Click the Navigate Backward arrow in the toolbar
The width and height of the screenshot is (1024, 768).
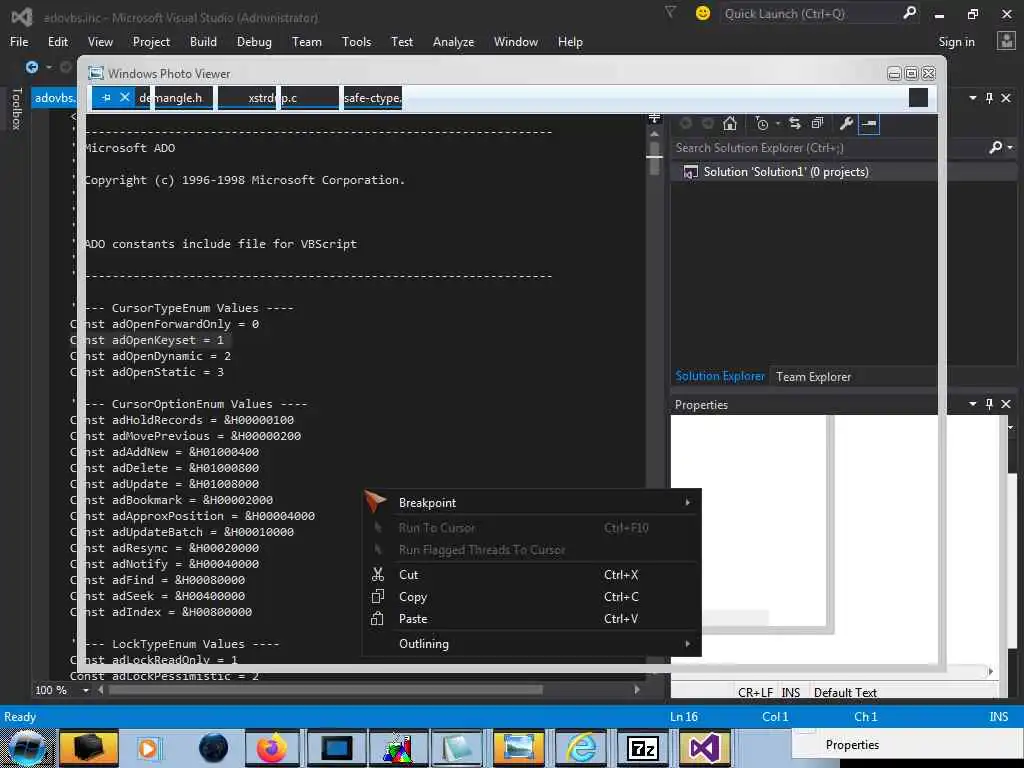[32, 67]
